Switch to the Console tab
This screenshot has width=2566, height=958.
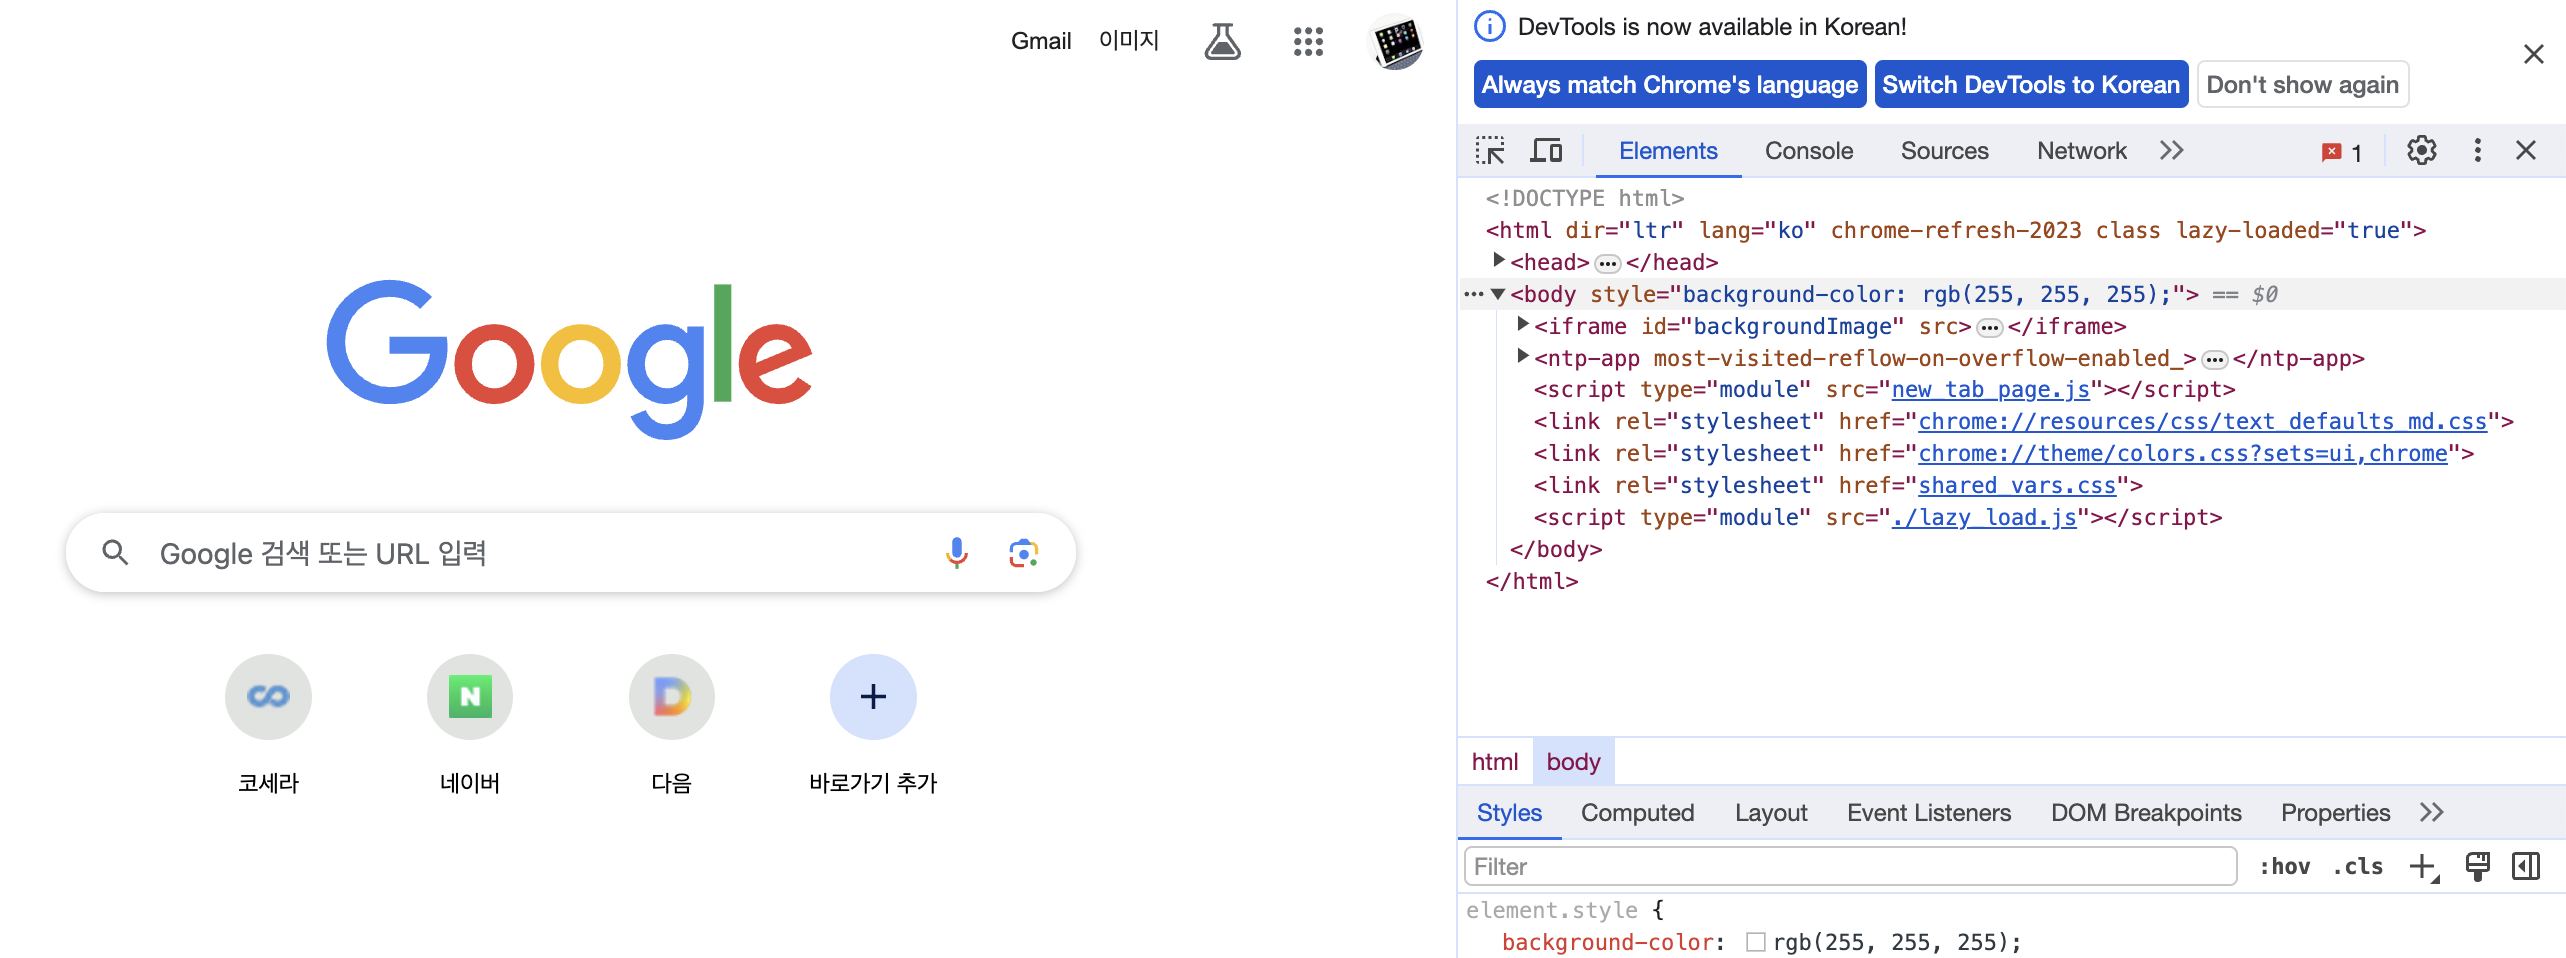tap(1808, 151)
